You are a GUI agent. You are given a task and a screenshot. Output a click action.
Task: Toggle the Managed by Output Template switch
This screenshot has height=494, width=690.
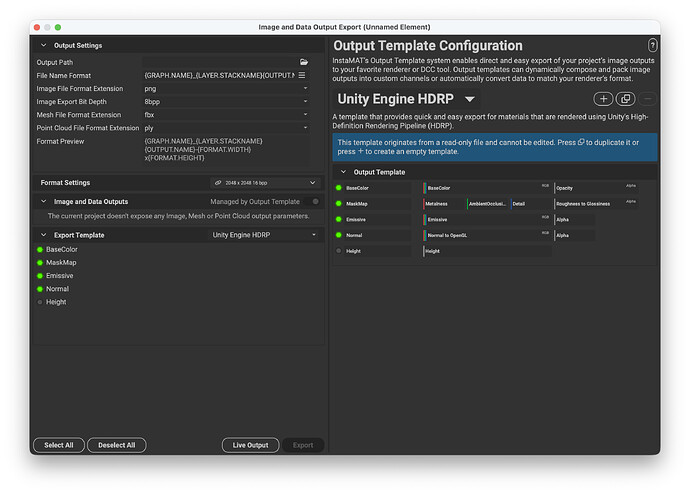(315, 201)
